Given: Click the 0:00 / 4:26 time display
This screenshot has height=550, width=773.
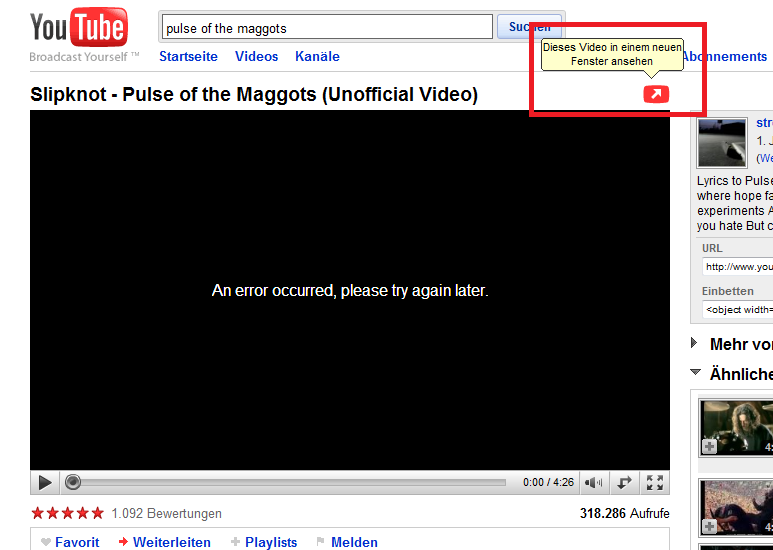Looking at the screenshot, I should [548, 482].
